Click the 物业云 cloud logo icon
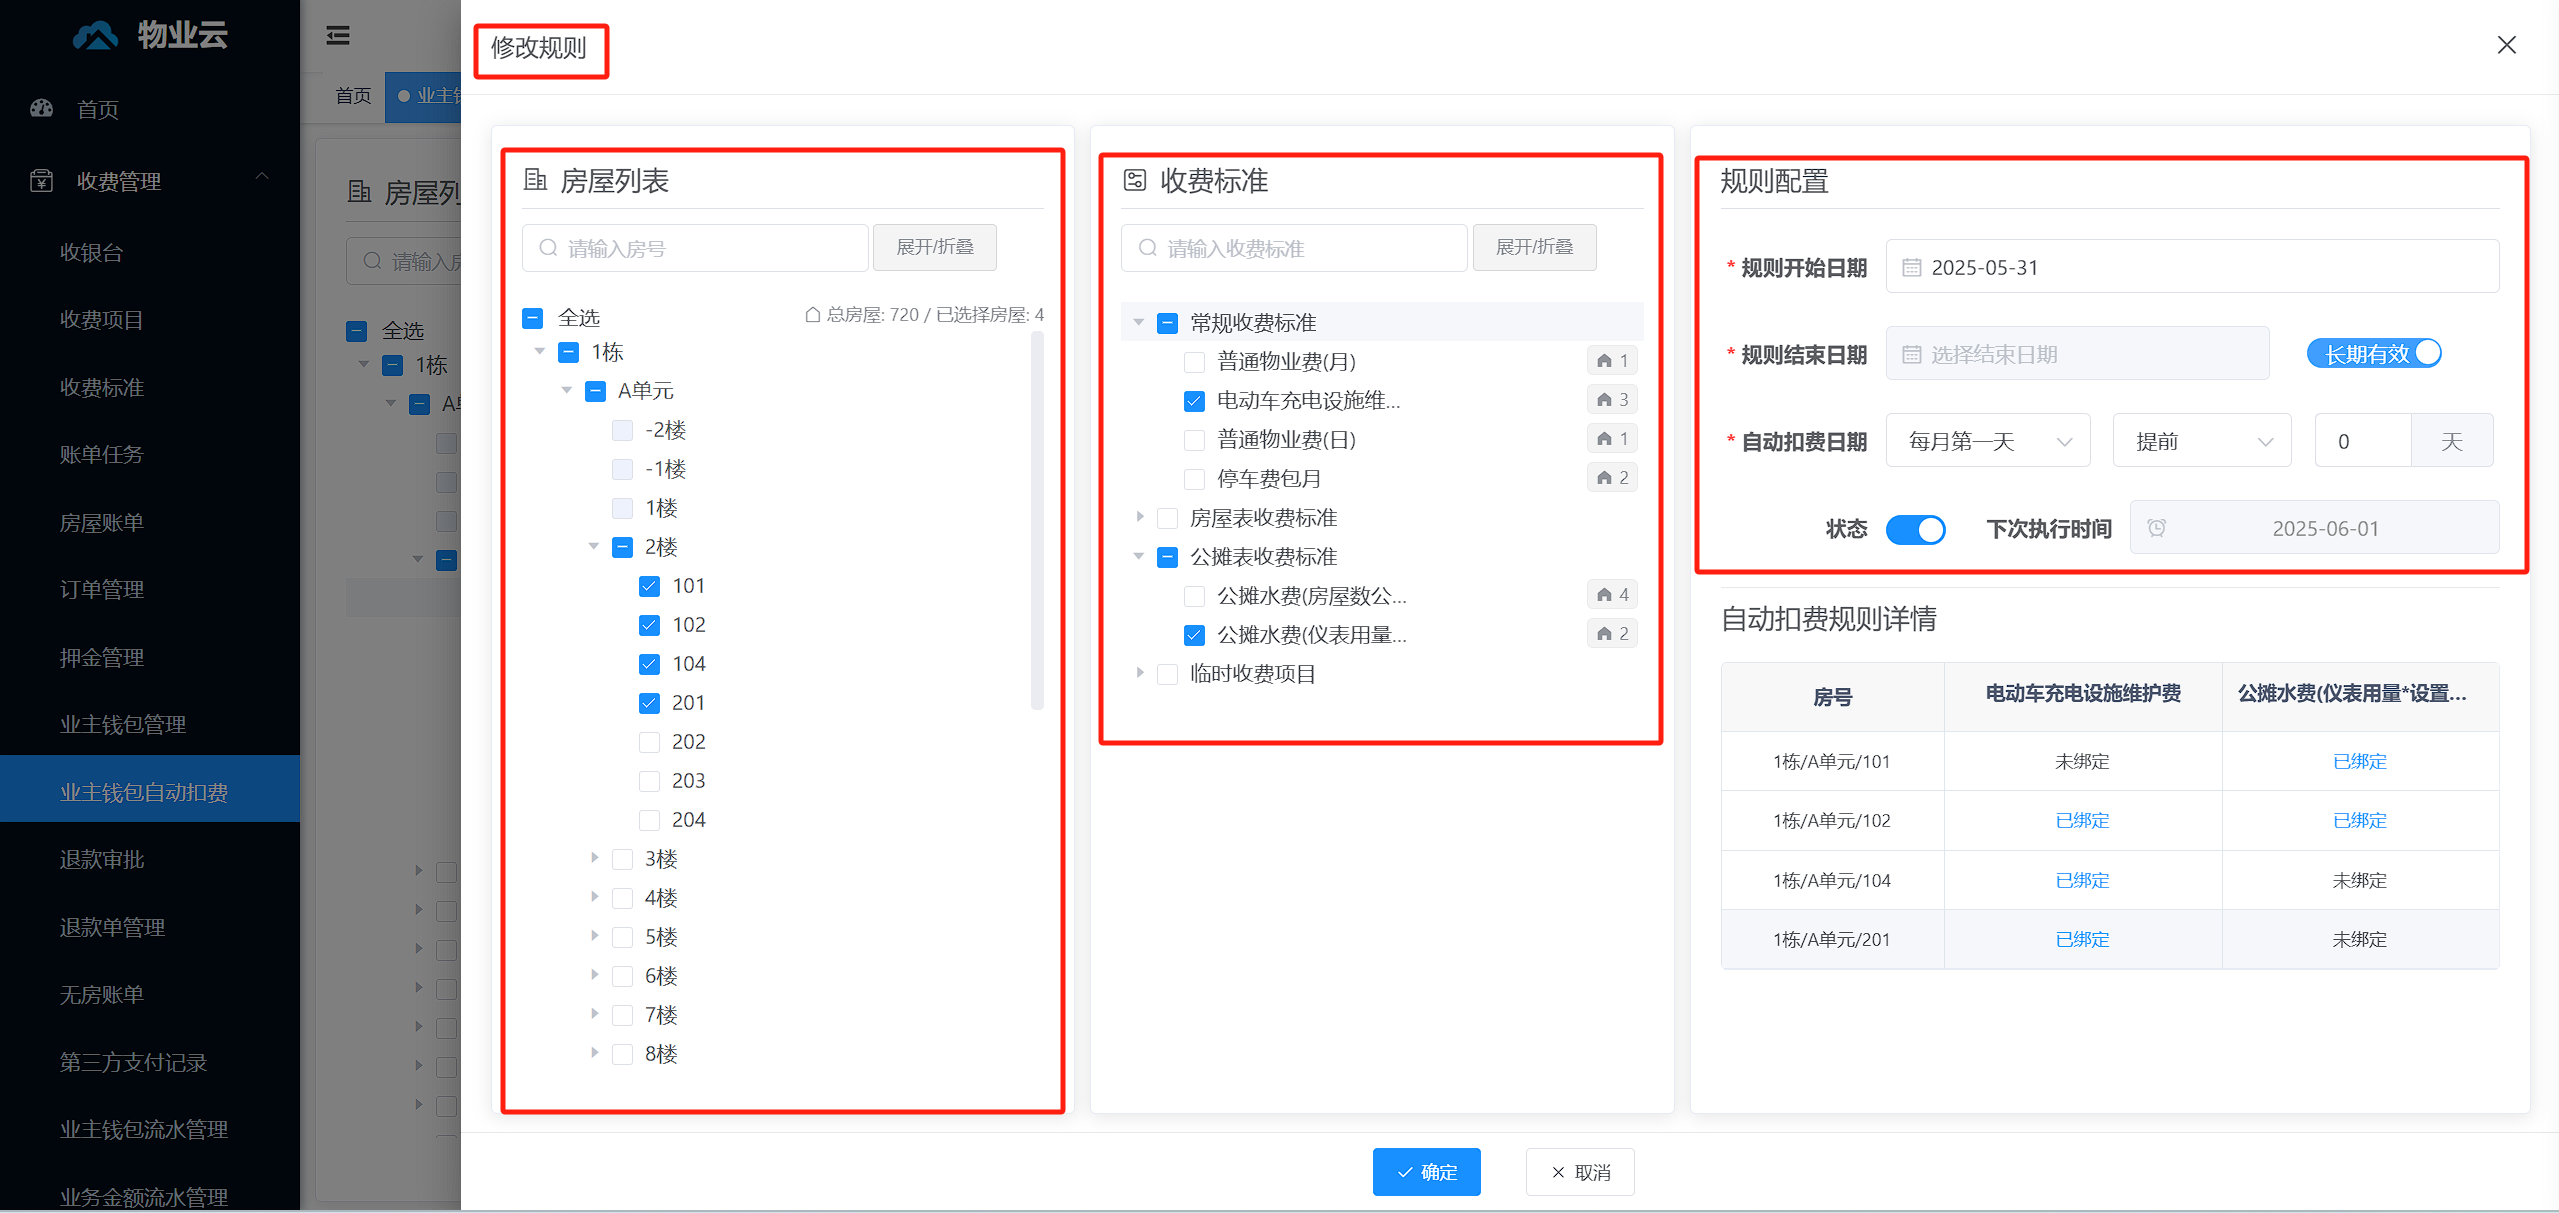This screenshot has height=1213, width=2559. pyautogui.click(x=96, y=36)
